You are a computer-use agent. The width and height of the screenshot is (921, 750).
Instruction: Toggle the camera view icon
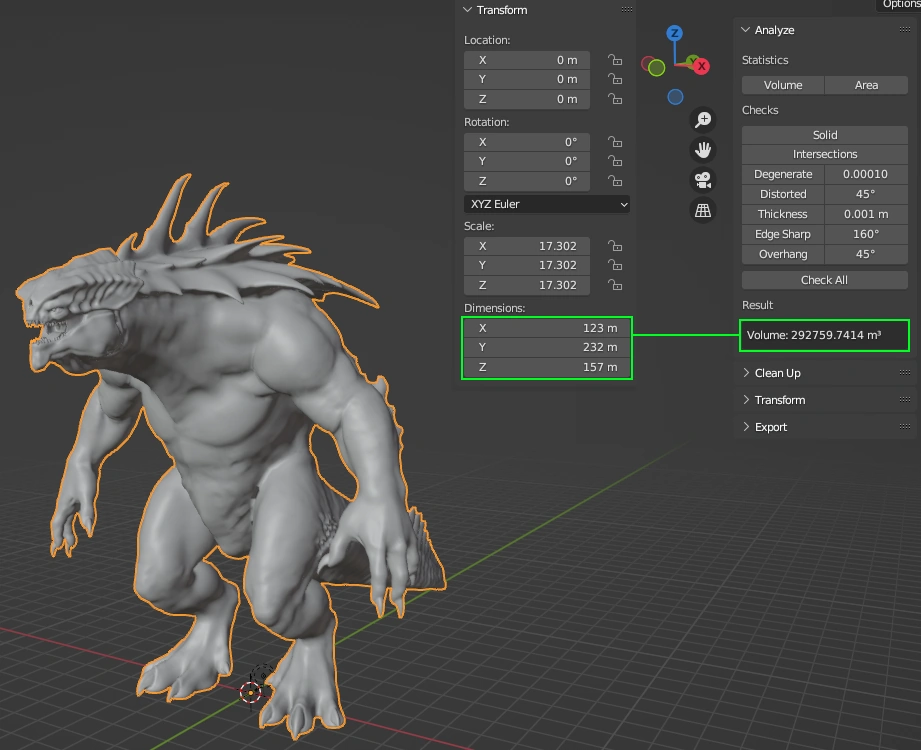pos(702,180)
